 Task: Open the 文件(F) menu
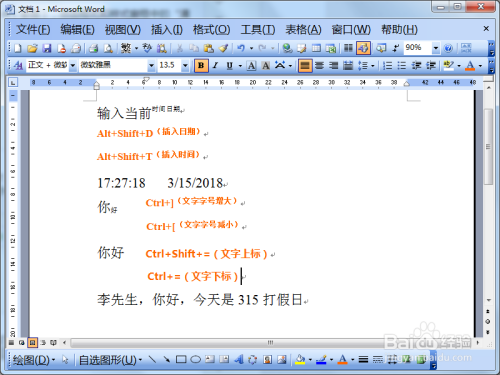[33, 30]
